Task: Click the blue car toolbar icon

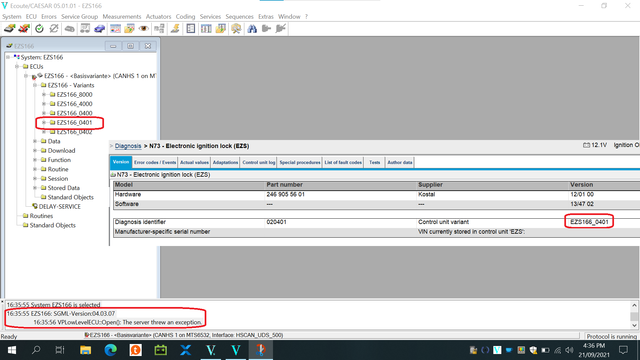Action: (x=99, y=29)
